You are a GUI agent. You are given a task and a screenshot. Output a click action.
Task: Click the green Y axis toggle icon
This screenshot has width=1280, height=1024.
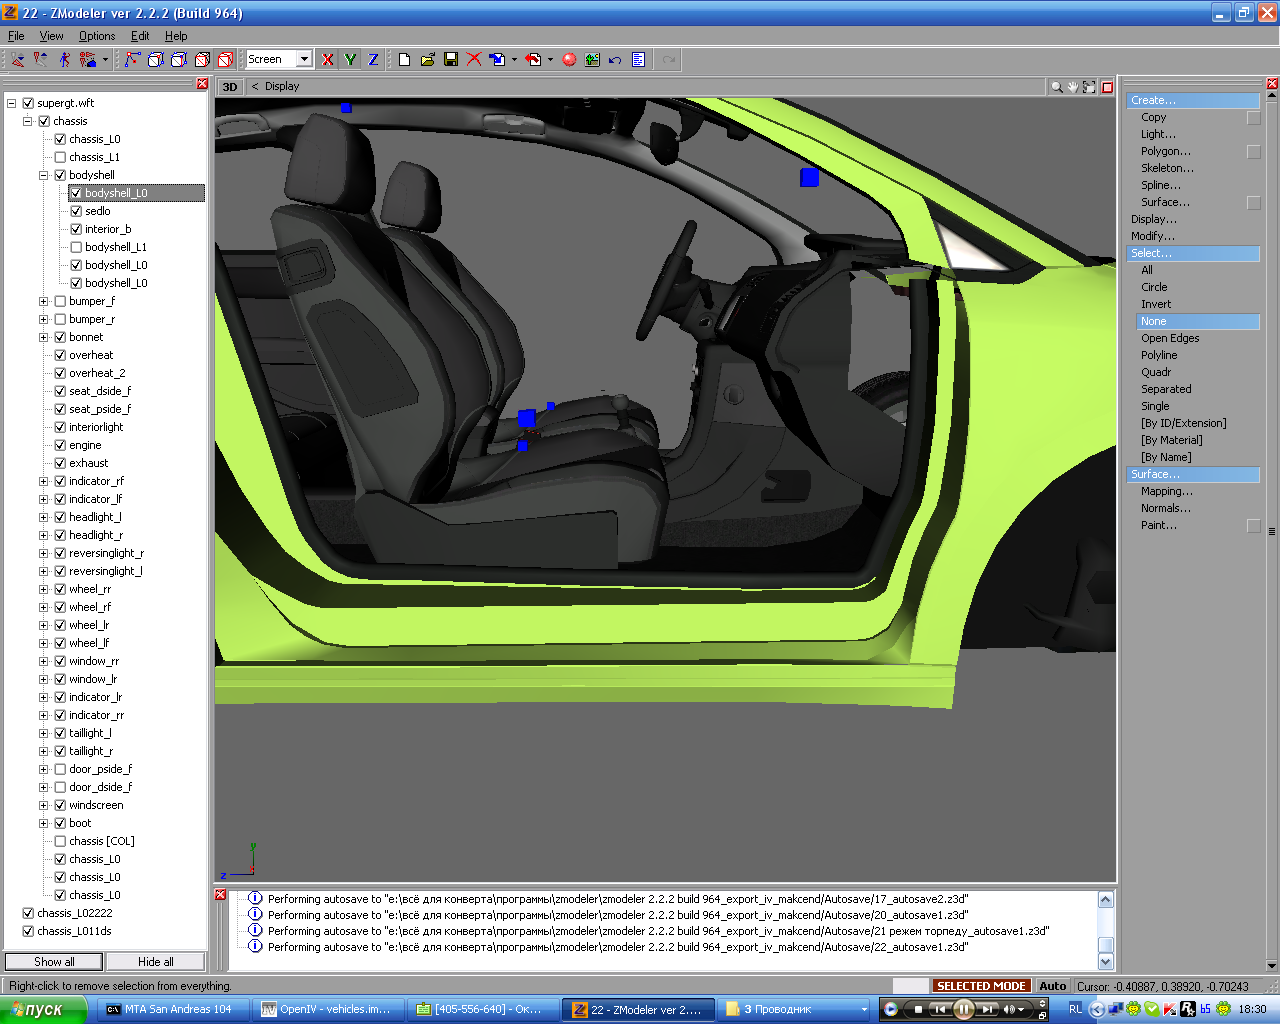click(350, 60)
